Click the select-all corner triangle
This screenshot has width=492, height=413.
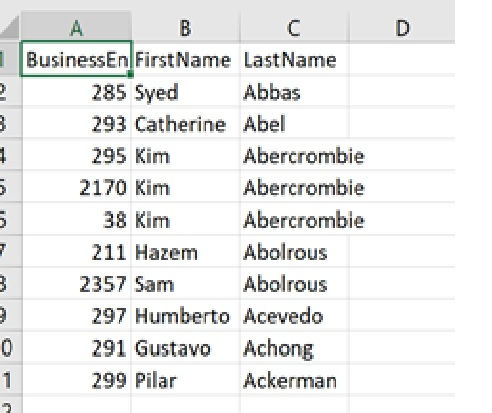[x=10, y=27]
